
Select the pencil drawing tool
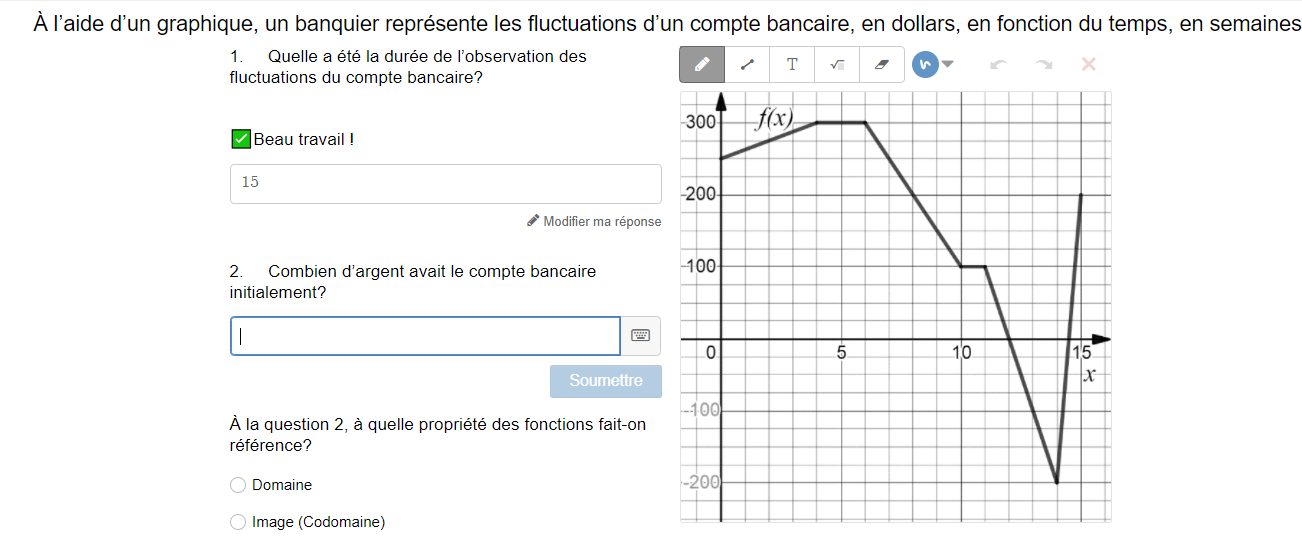(702, 65)
